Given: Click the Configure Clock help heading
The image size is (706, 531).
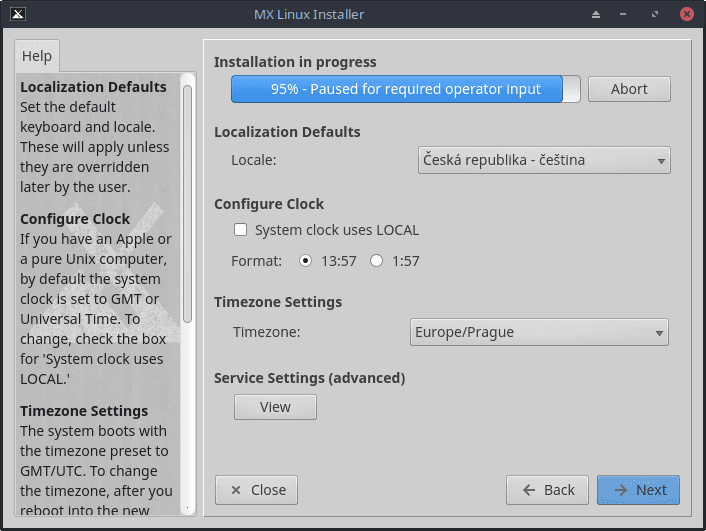Looking at the screenshot, I should pos(75,219).
